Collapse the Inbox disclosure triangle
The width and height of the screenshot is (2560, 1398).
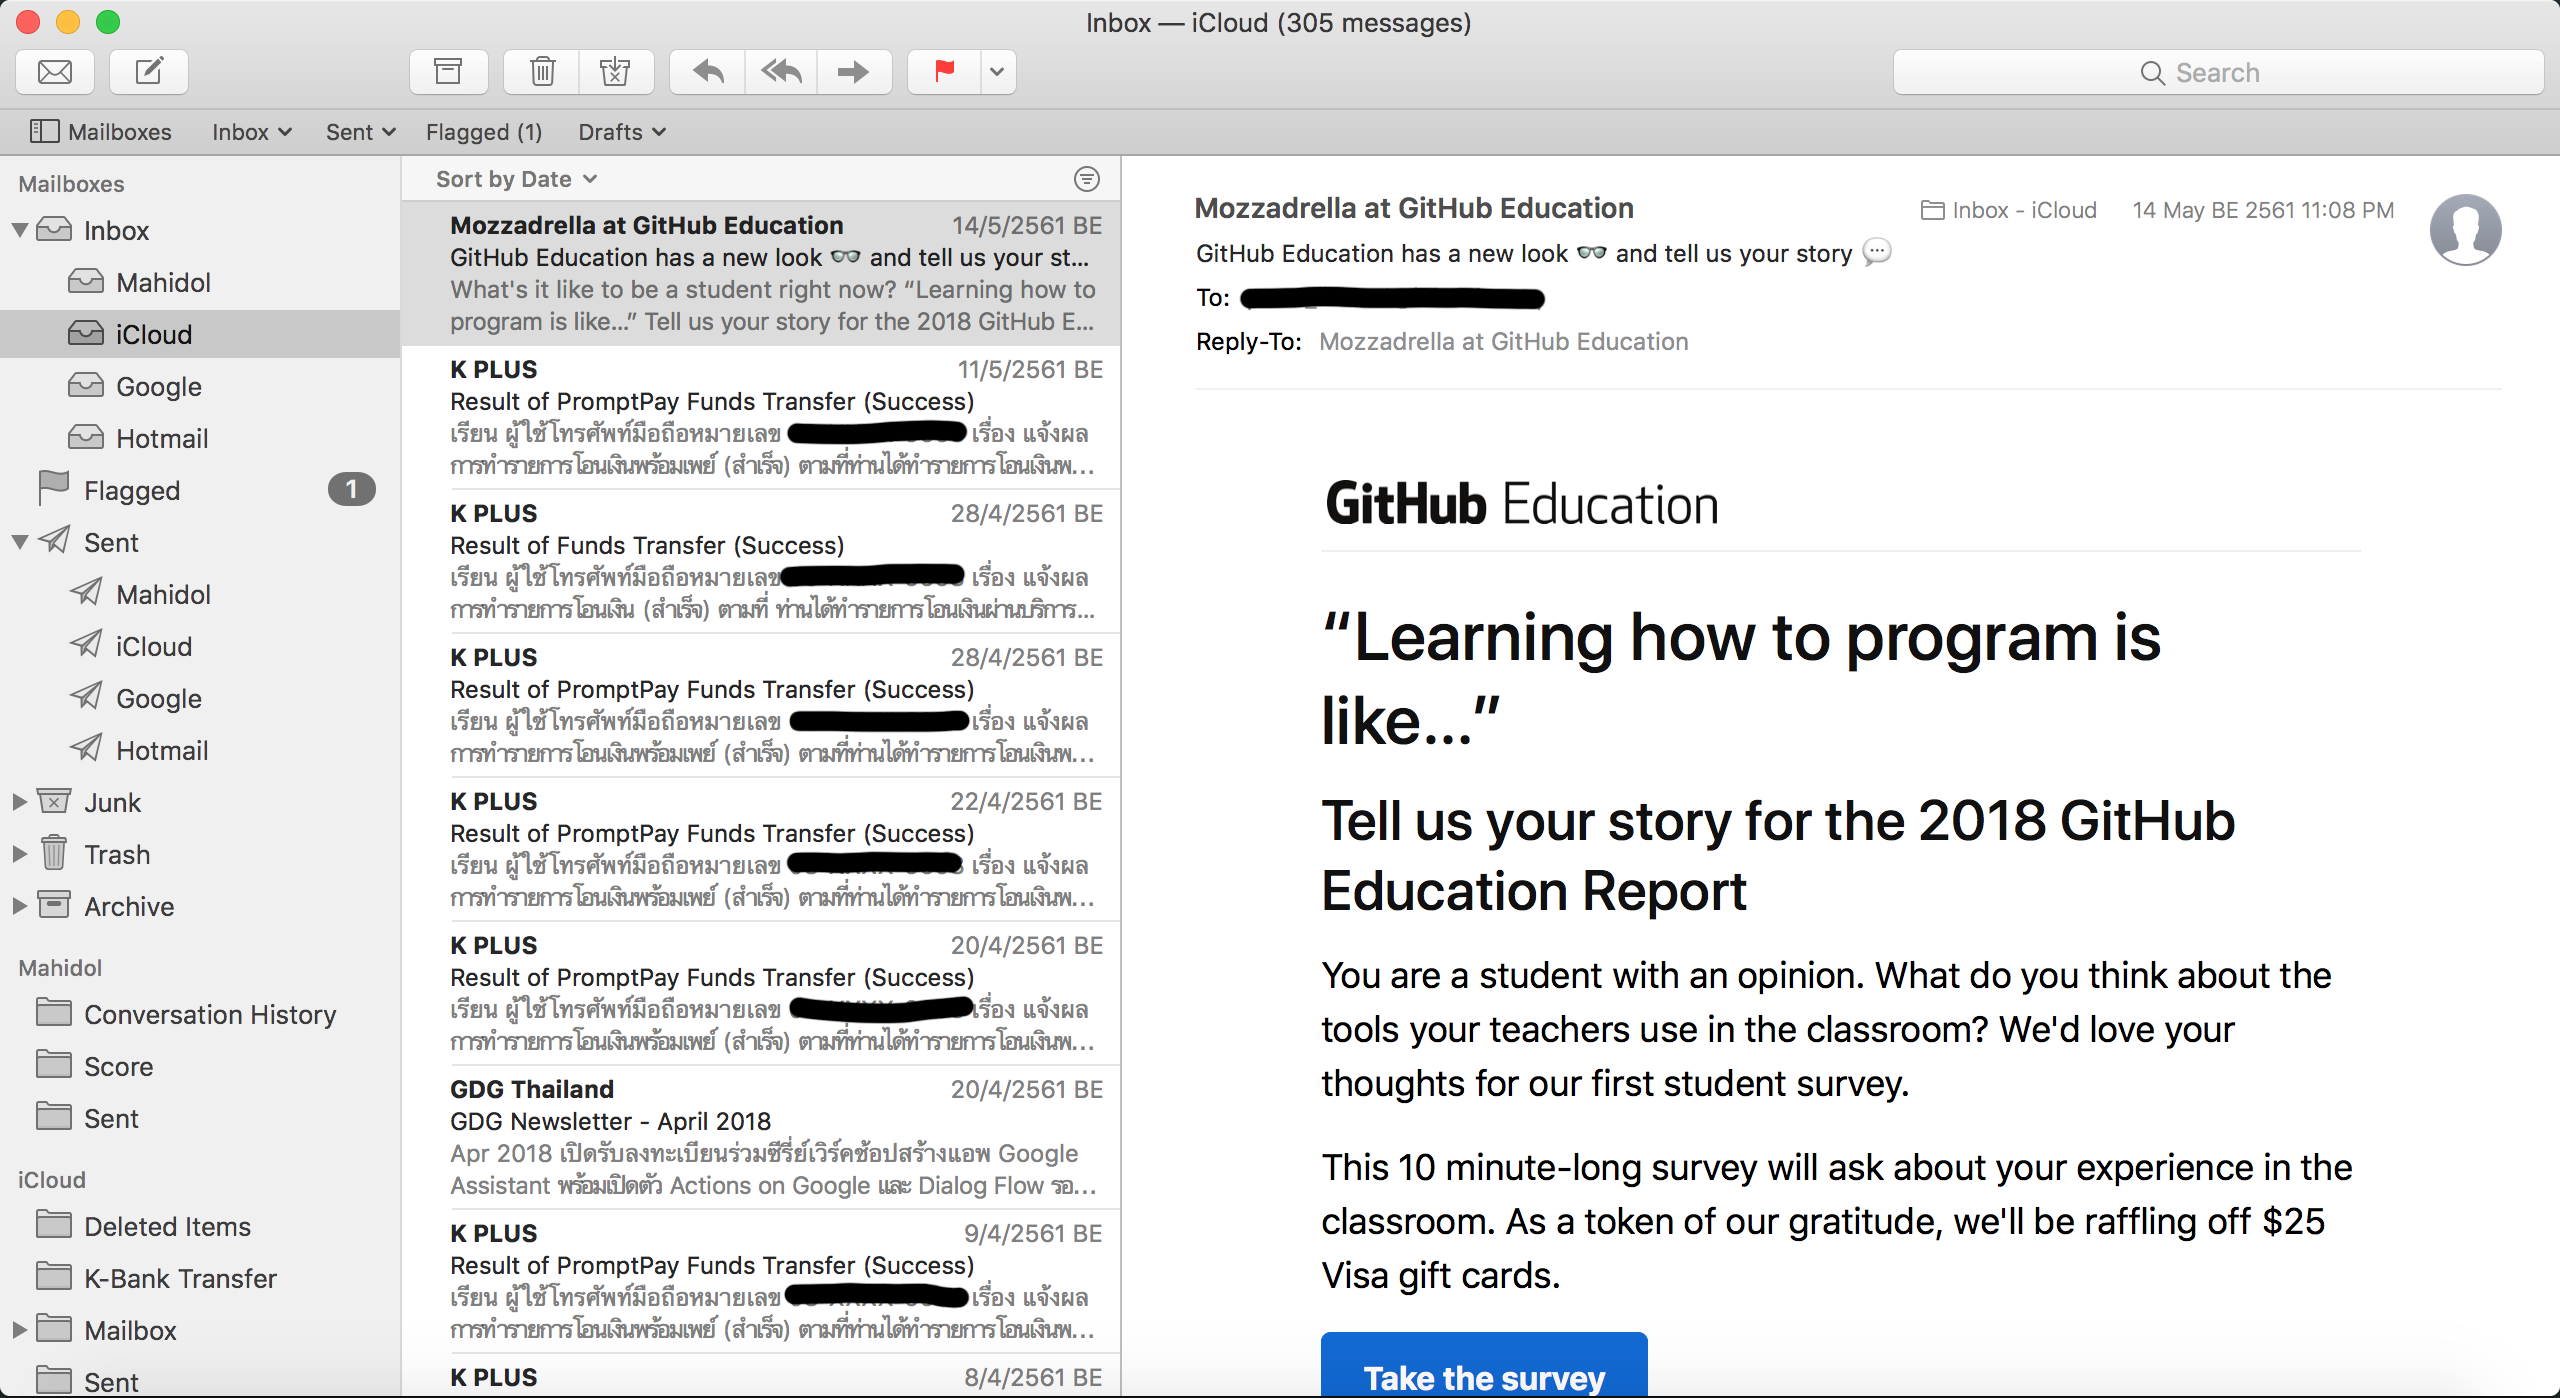point(19,230)
